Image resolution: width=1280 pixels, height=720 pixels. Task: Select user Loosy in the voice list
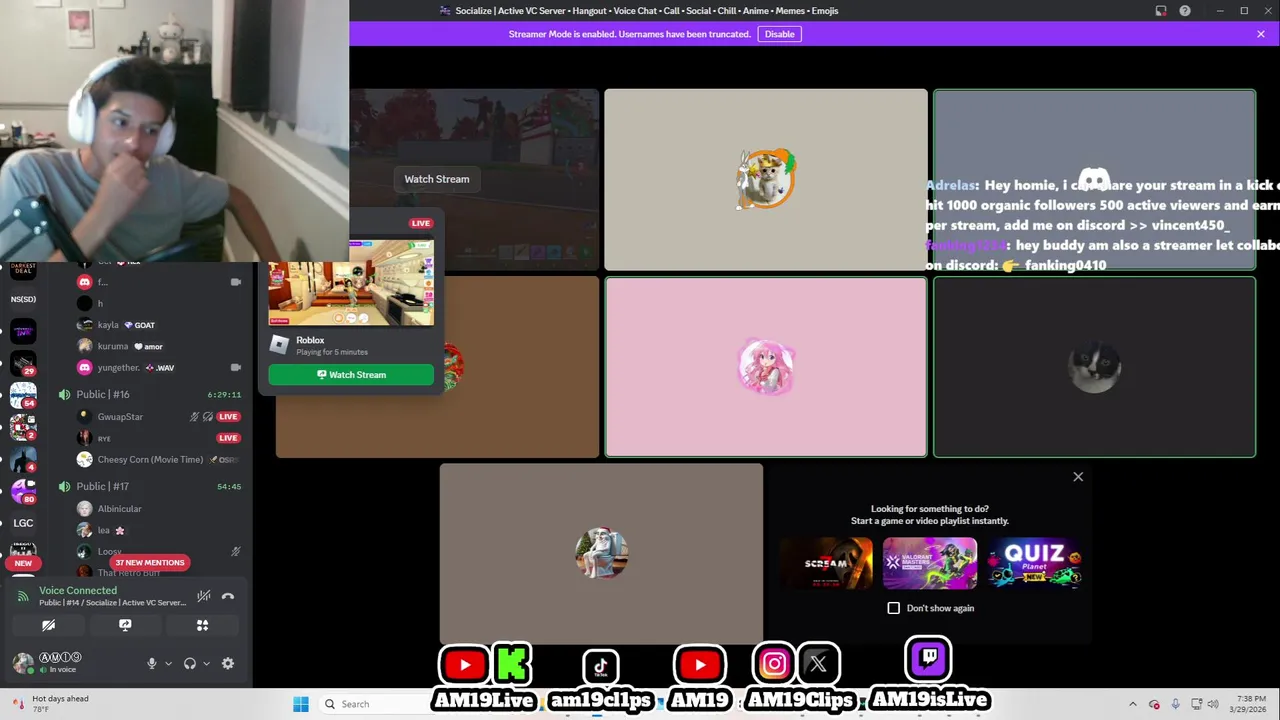[109, 551]
